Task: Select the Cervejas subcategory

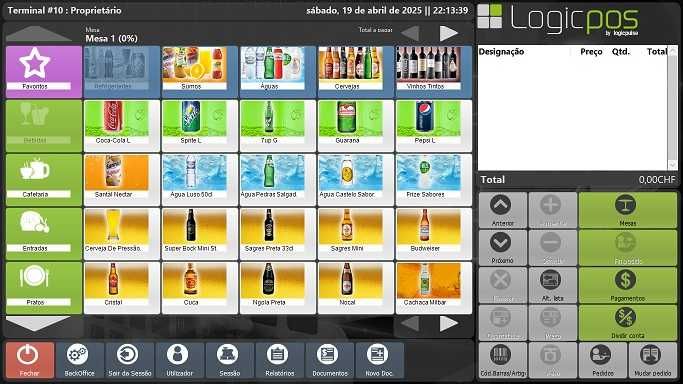Action: point(355,72)
